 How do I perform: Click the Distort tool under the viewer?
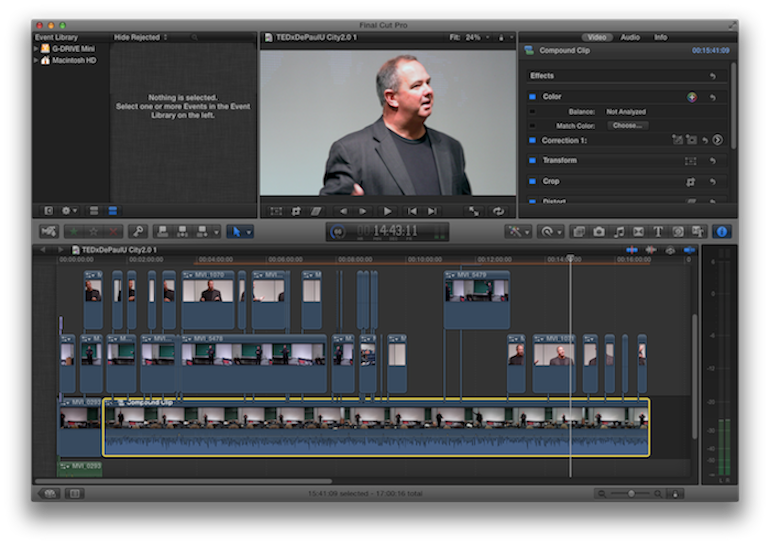tap(316, 211)
